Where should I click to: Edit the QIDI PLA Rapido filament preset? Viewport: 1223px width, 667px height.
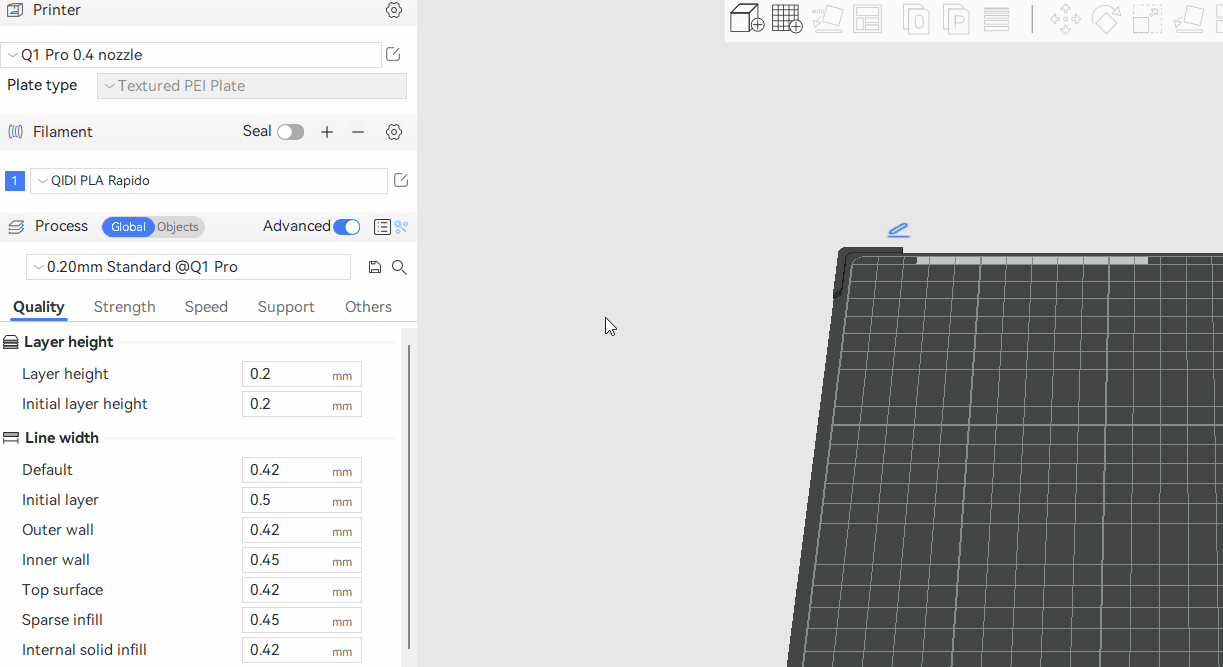[401, 181]
